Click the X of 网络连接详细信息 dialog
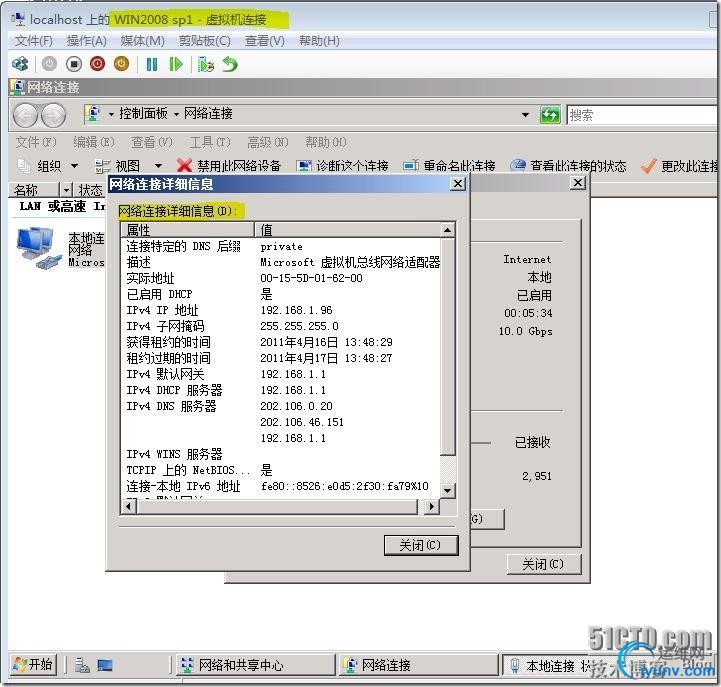721x687 pixels. [458, 184]
